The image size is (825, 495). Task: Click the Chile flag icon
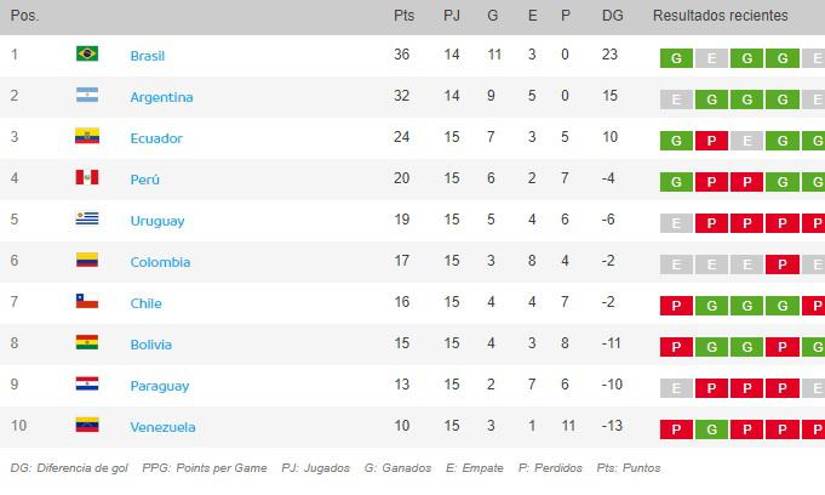point(87,301)
